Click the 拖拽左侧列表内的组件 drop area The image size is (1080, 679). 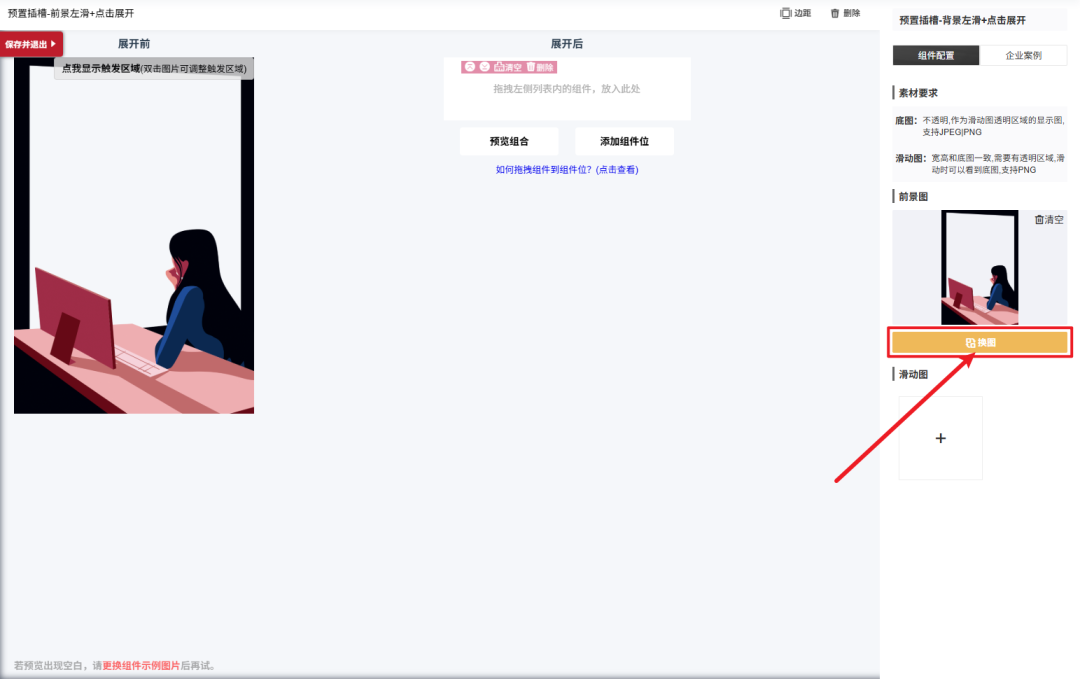567,89
